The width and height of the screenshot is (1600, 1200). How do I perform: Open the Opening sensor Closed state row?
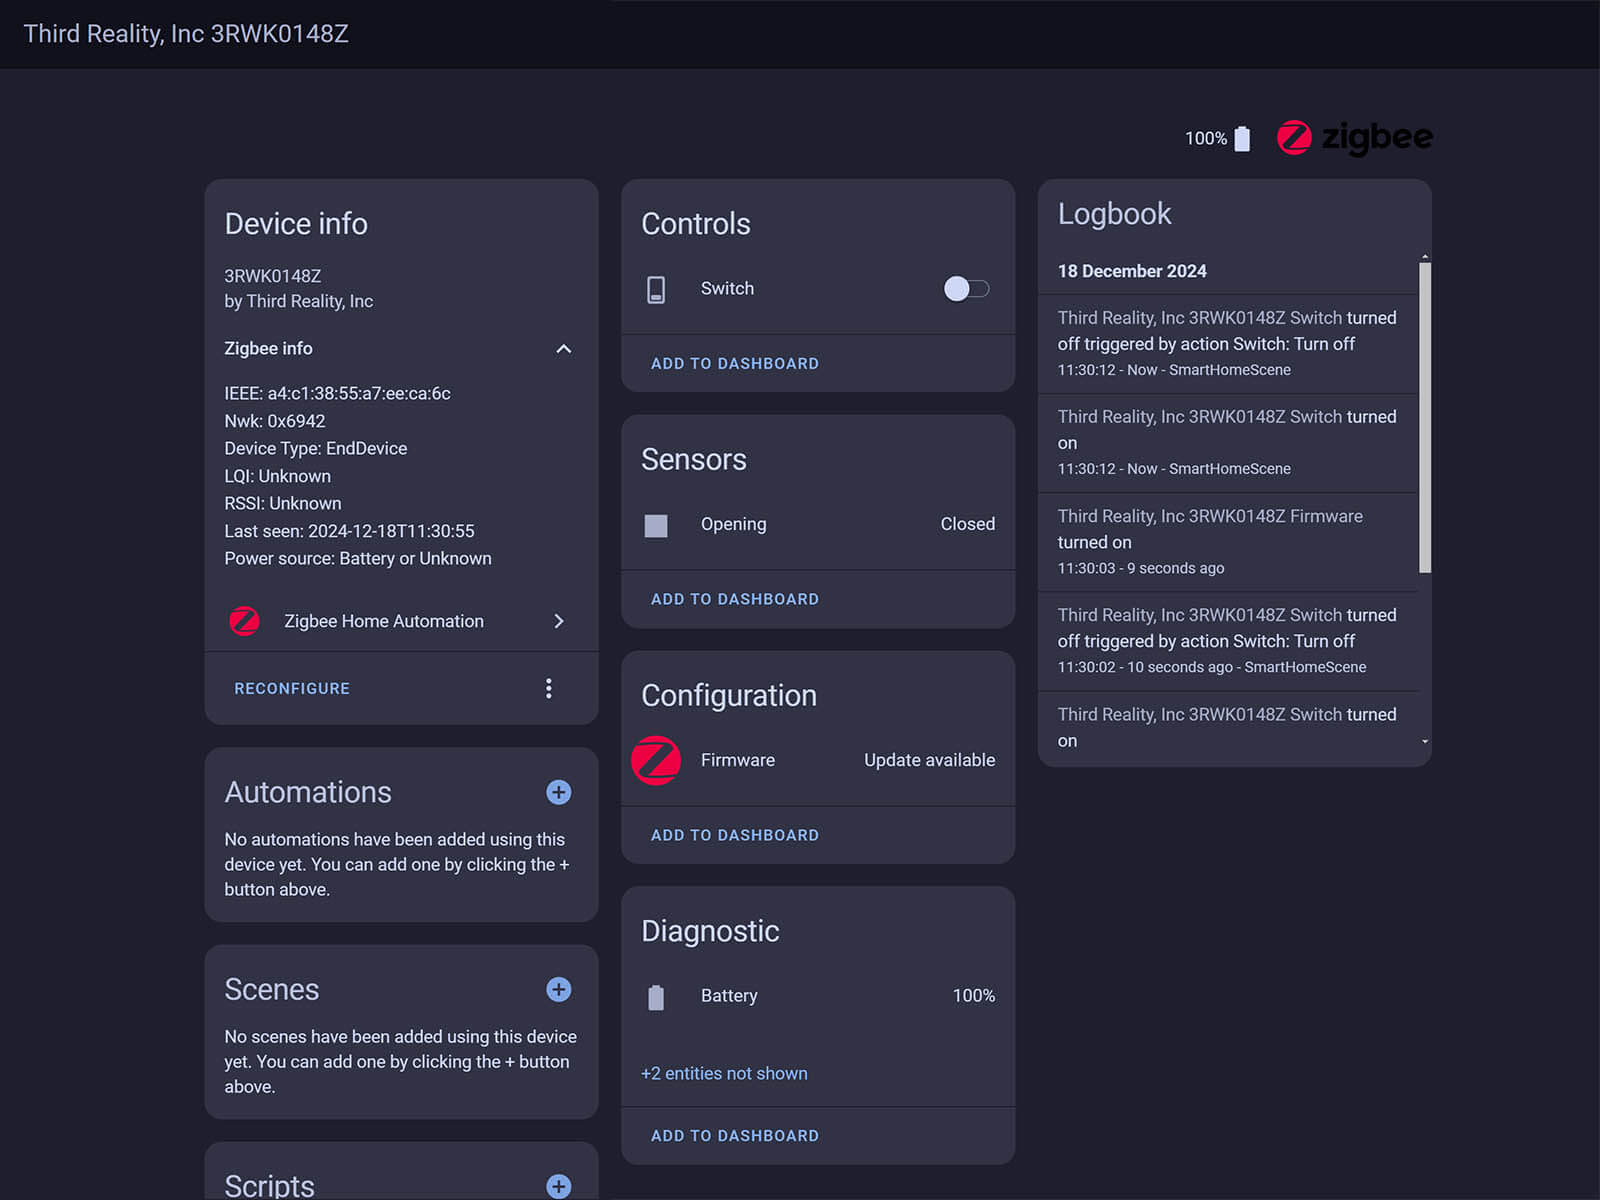[966, 524]
